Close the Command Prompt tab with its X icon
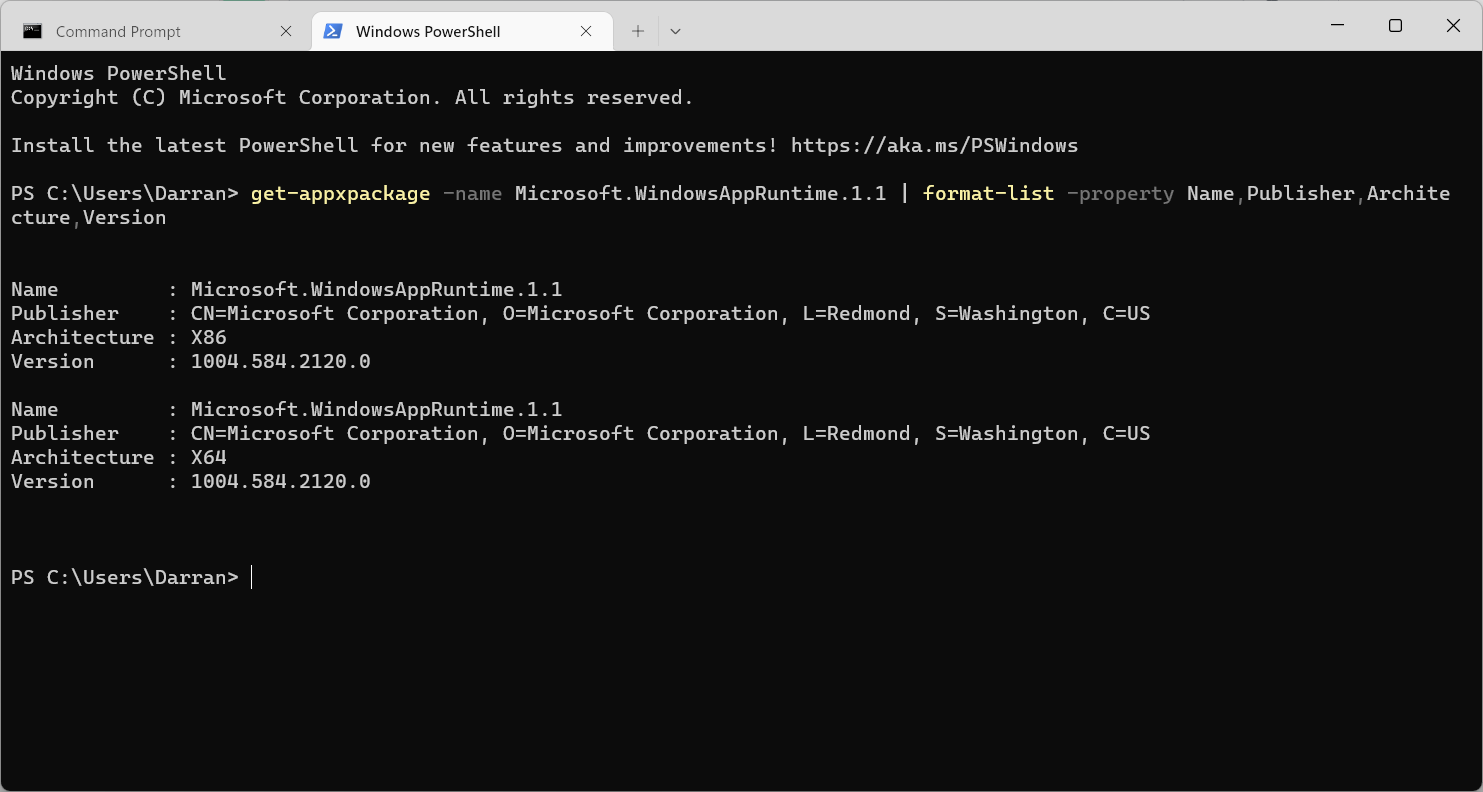Image resolution: width=1483 pixels, height=792 pixels. 286,31
